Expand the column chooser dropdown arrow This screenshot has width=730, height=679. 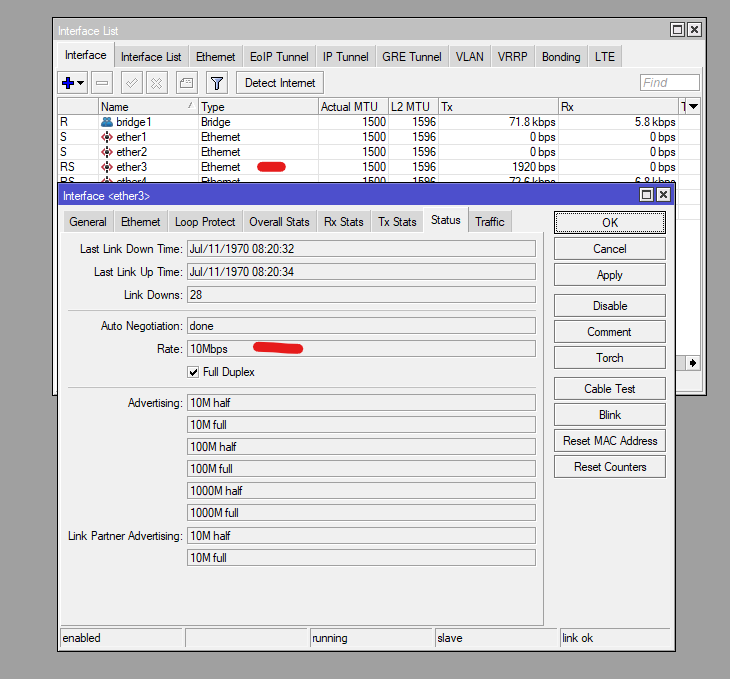692,106
